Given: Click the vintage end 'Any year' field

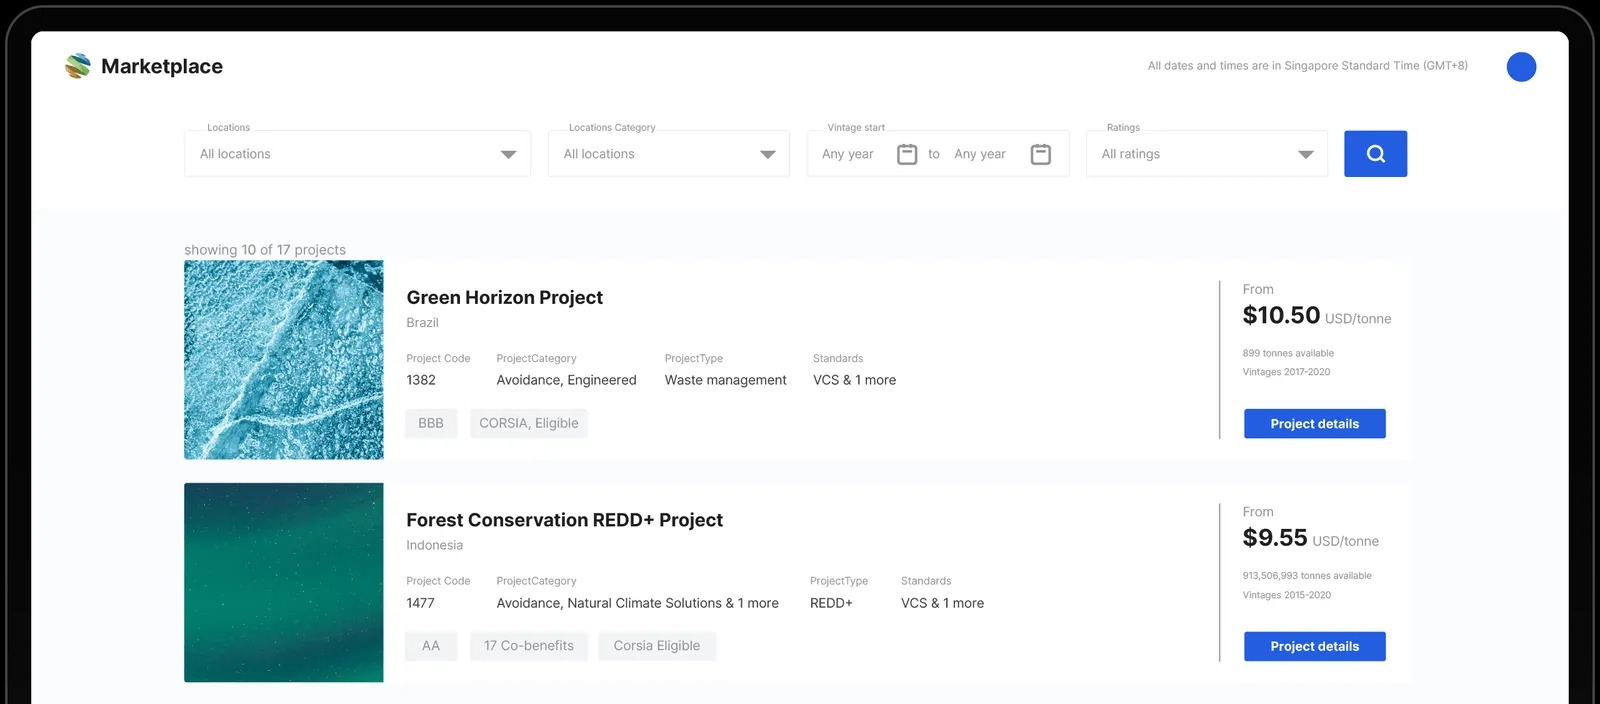Looking at the screenshot, I should pyautogui.click(x=980, y=154).
